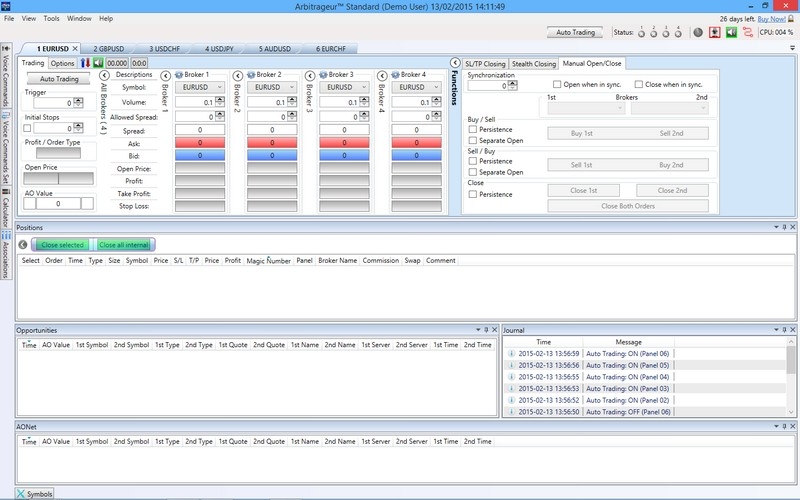The image size is (800, 500).
Task: Click the back arrow icon in Positions panel
Action: (23, 245)
